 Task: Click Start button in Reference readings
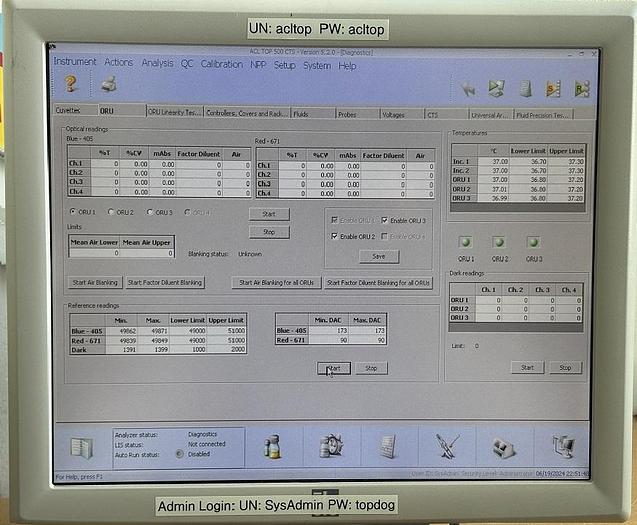pyautogui.click(x=334, y=368)
